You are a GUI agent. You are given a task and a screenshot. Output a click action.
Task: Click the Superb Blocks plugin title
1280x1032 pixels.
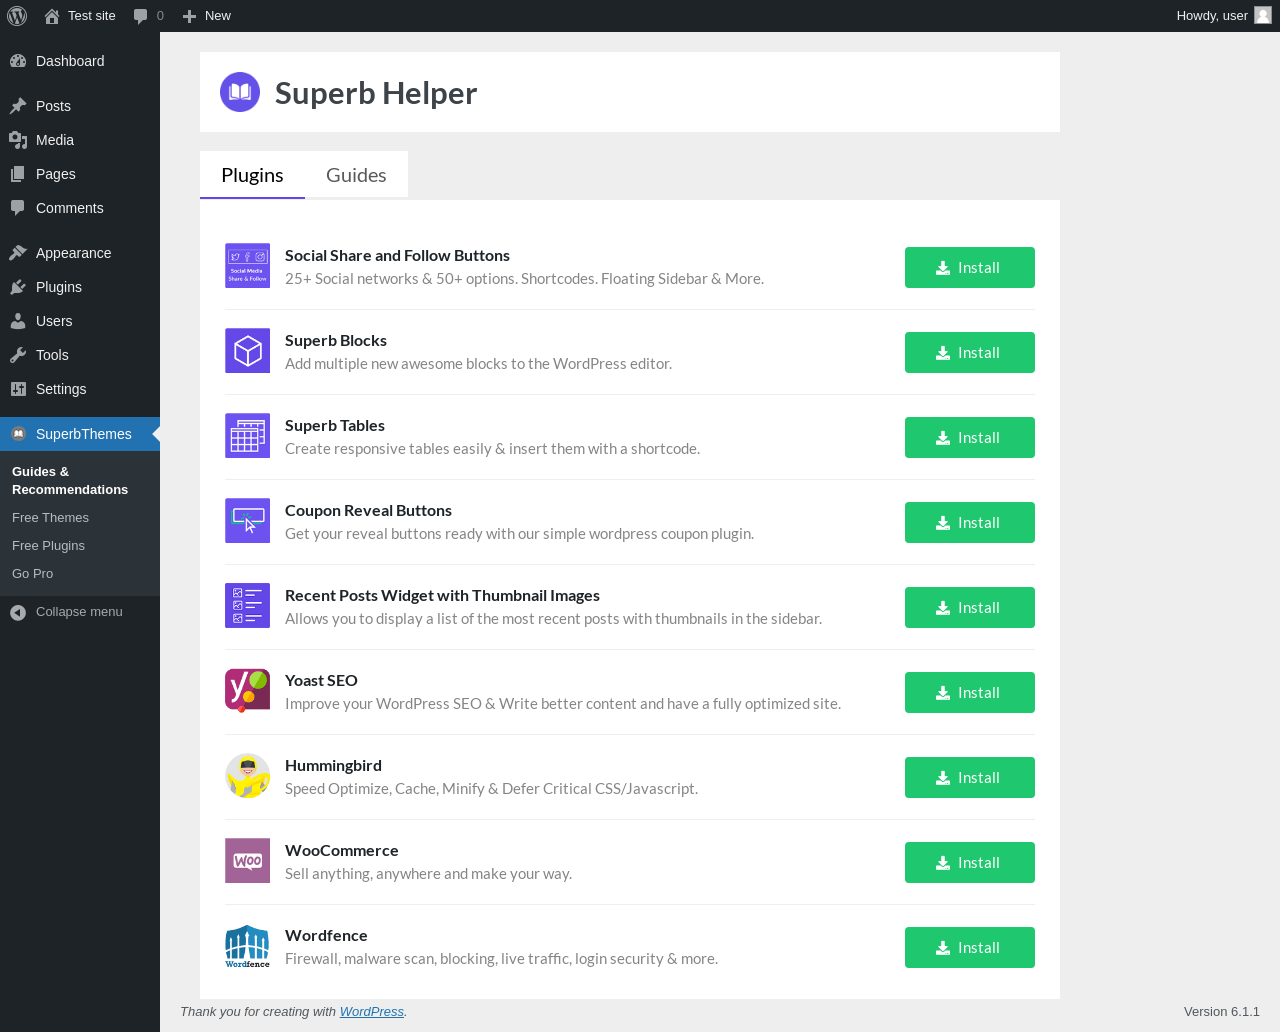(336, 341)
